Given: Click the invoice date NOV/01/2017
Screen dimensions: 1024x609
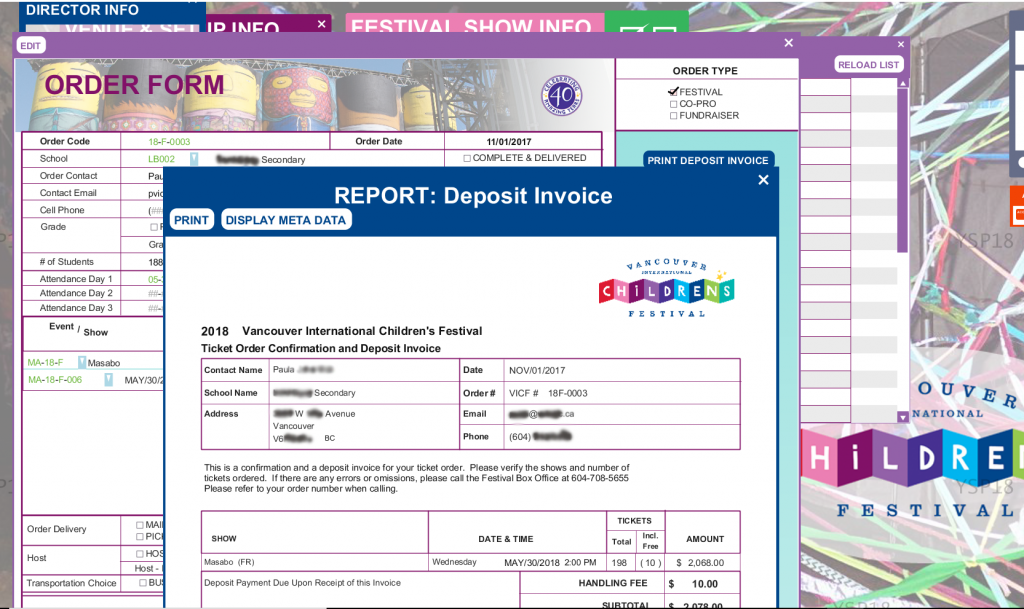Looking at the screenshot, I should coord(537,370).
